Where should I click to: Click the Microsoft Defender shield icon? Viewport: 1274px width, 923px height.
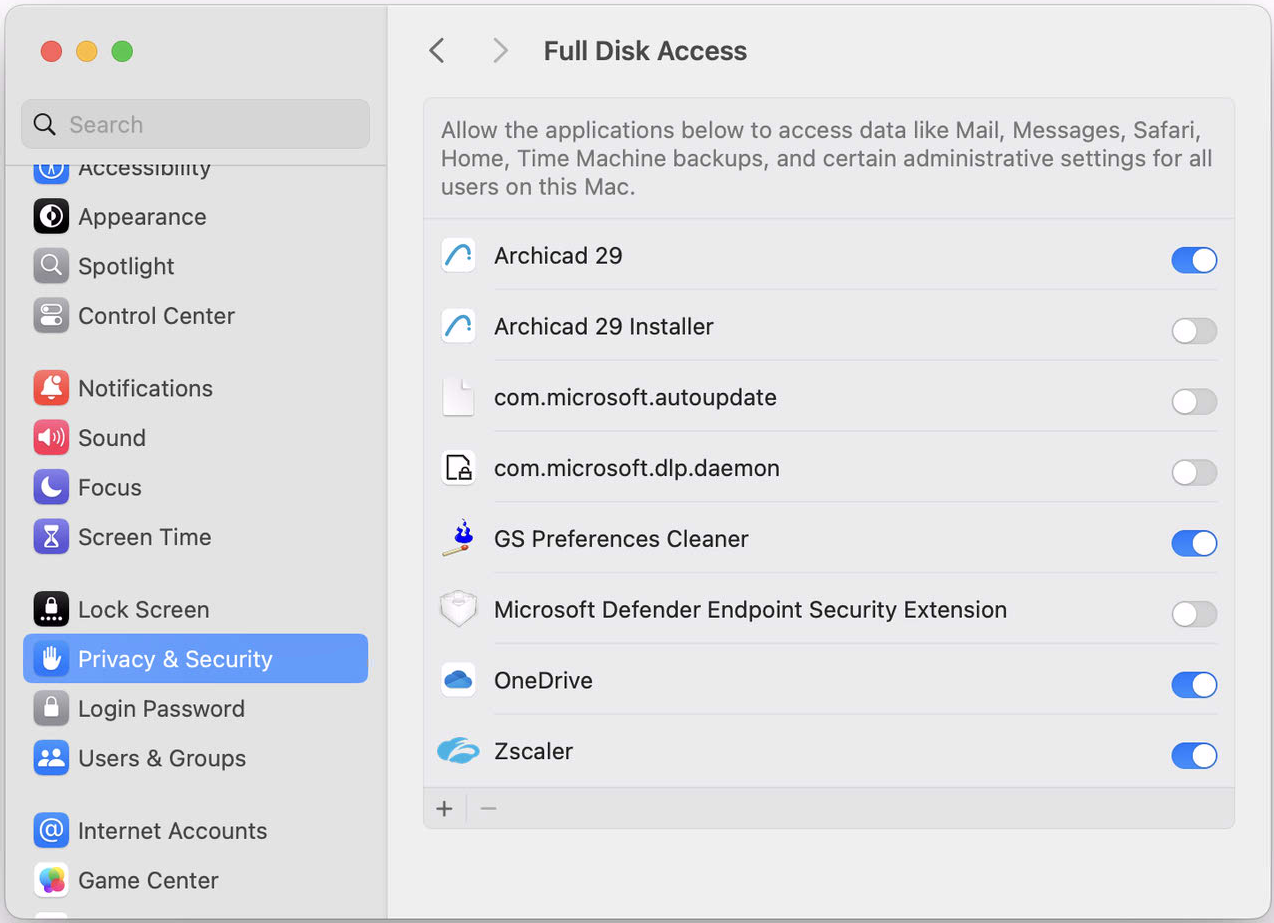pos(458,608)
